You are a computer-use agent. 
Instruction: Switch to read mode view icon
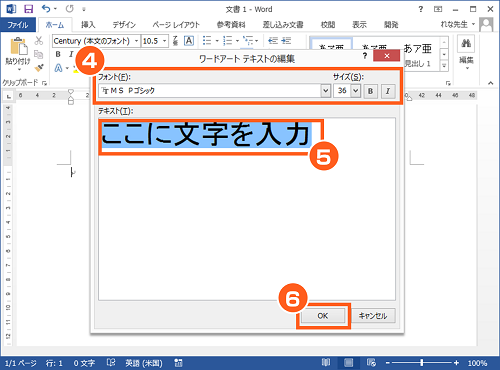click(326, 363)
